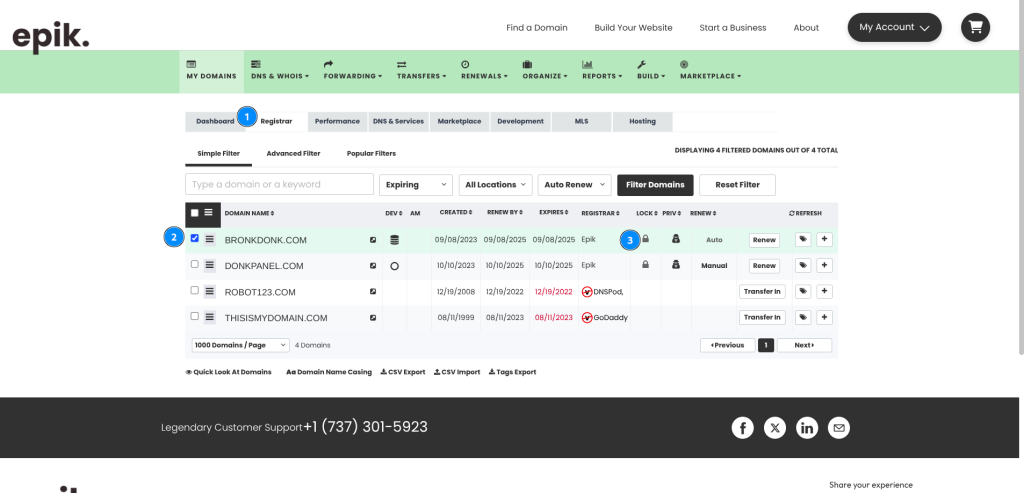The image size is (1024, 493).
Task: Open the Expiring filter dropdown
Action: tap(416, 185)
